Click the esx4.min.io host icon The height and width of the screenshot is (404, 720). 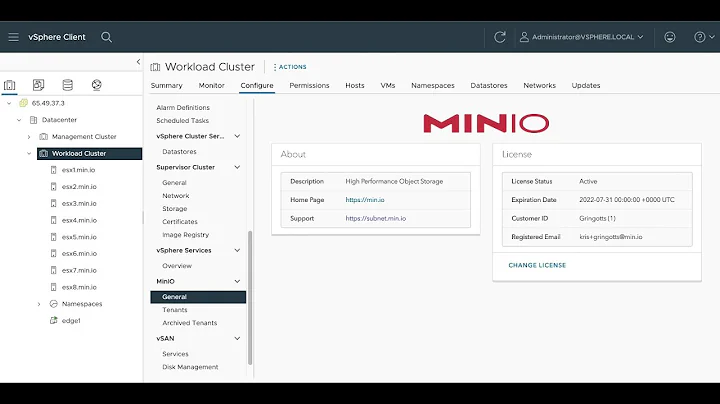coord(53,220)
